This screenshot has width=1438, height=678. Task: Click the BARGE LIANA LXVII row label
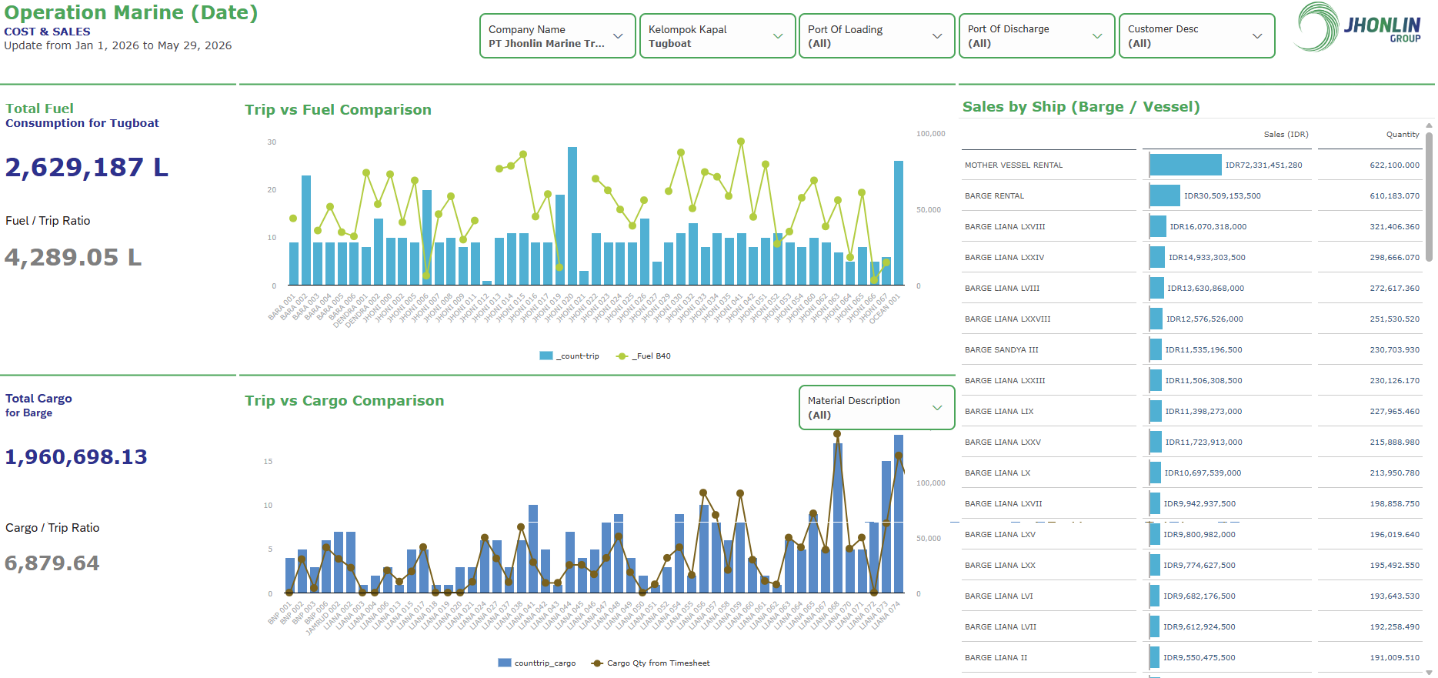click(1002, 504)
